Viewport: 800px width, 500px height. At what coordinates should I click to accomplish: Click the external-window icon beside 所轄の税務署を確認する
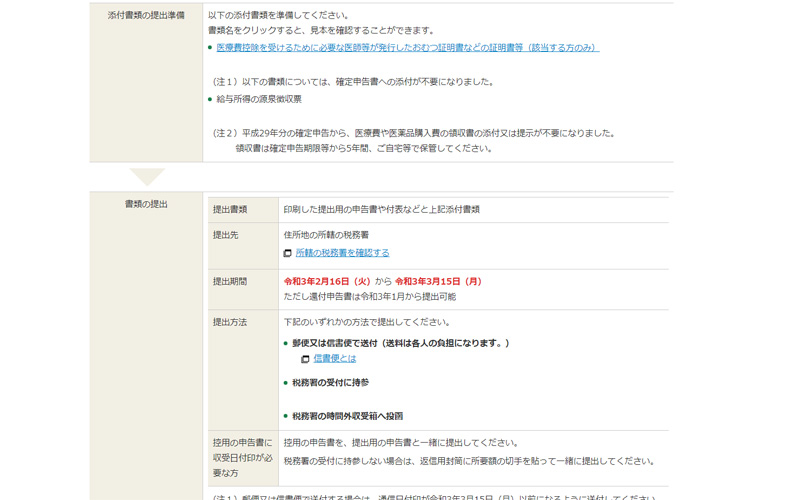(287, 253)
